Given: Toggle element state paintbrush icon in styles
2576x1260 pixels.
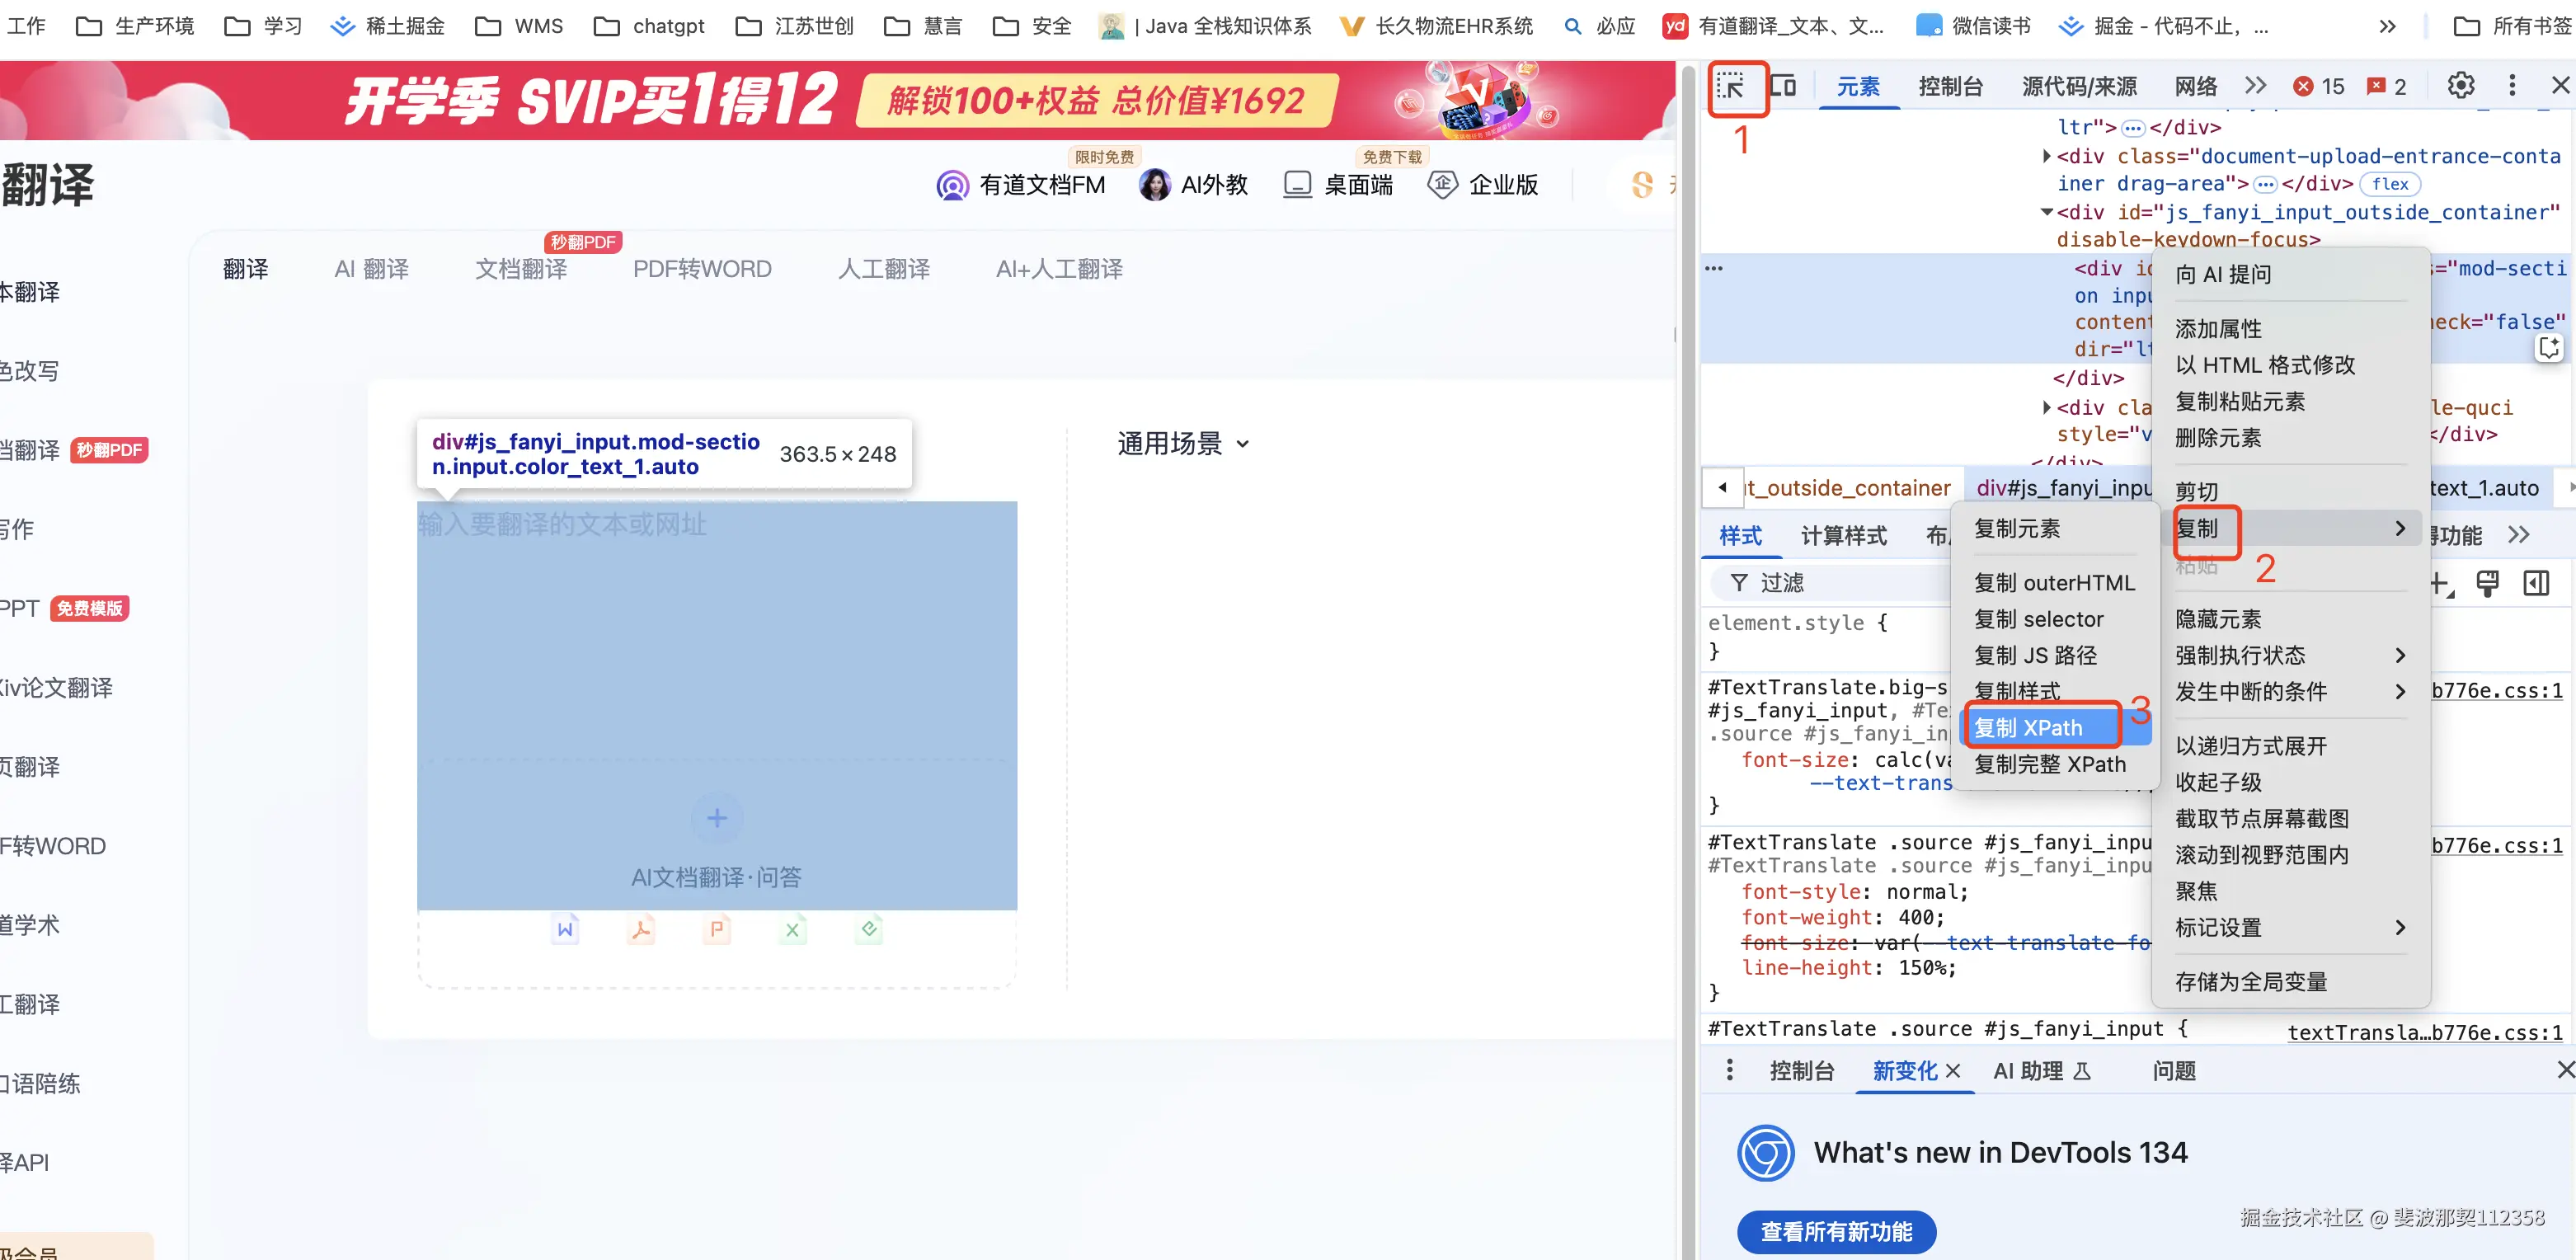Looking at the screenshot, I should [2487, 583].
